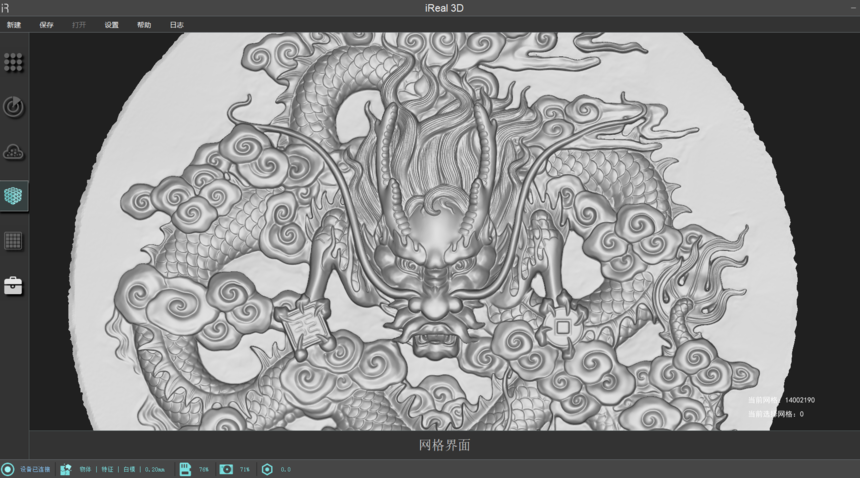
Task: Click the 0.0 value in status bar
Action: click(x=286, y=469)
